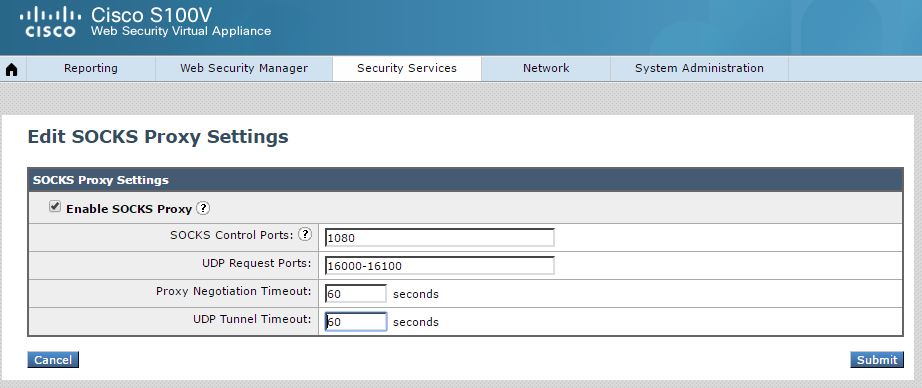Viewport: 922px width, 388px height.
Task: Focus the SOCKS Control Ports field
Action: click(439, 238)
